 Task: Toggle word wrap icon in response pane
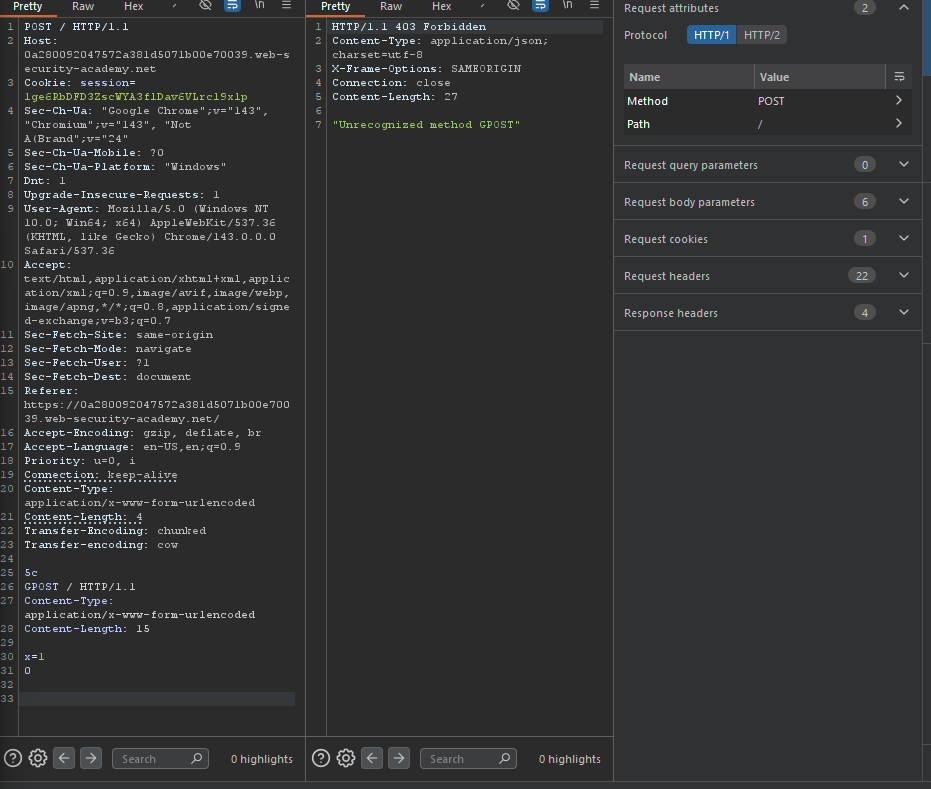click(x=540, y=5)
